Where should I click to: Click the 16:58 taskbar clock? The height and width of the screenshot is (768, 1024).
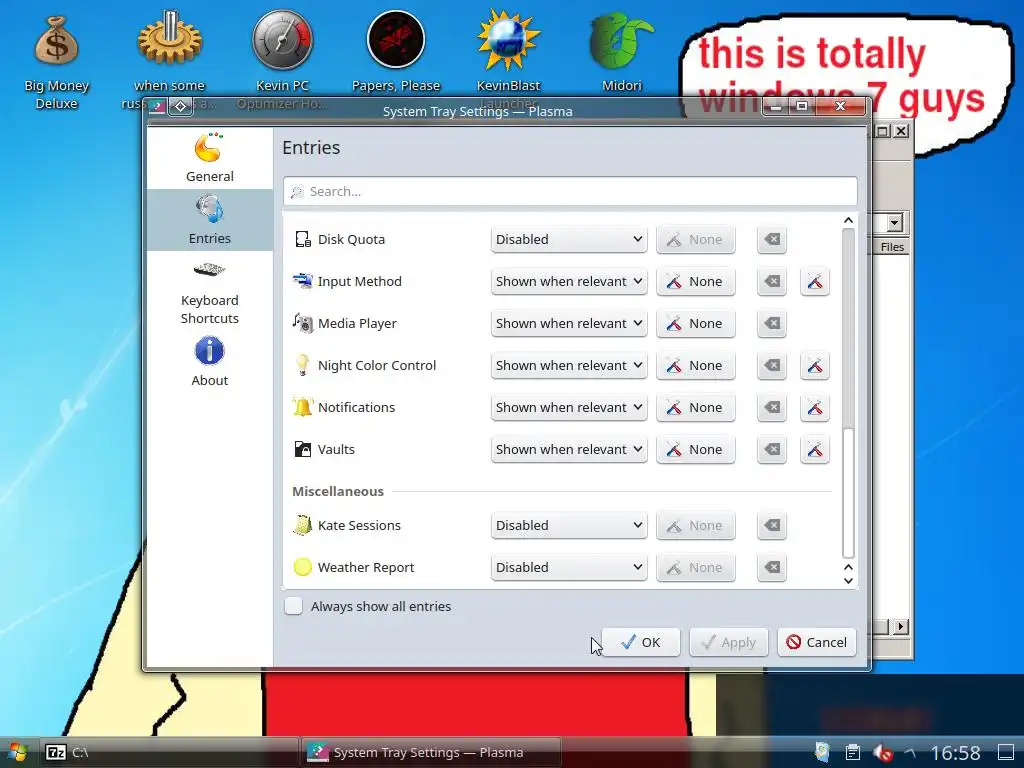point(955,753)
